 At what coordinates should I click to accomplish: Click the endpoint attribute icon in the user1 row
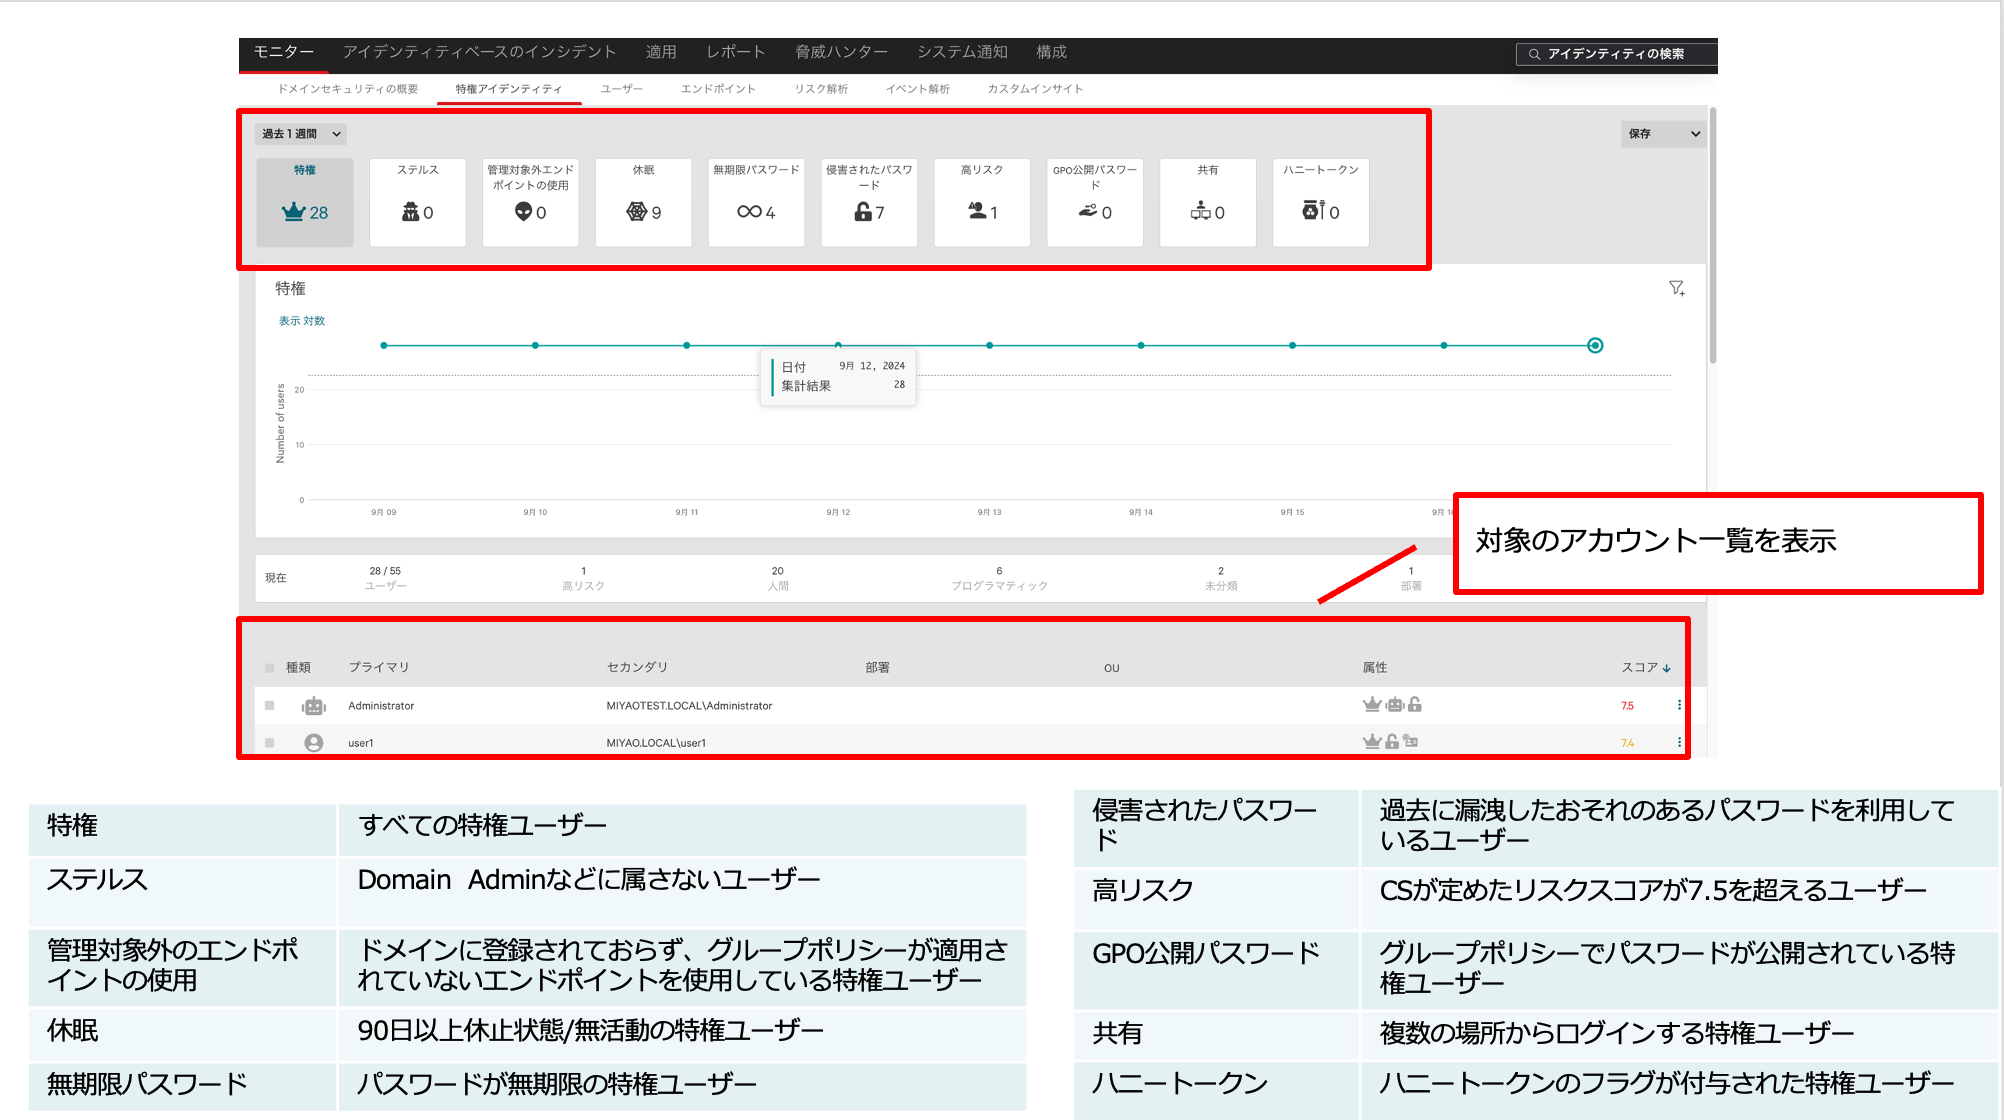click(1410, 741)
